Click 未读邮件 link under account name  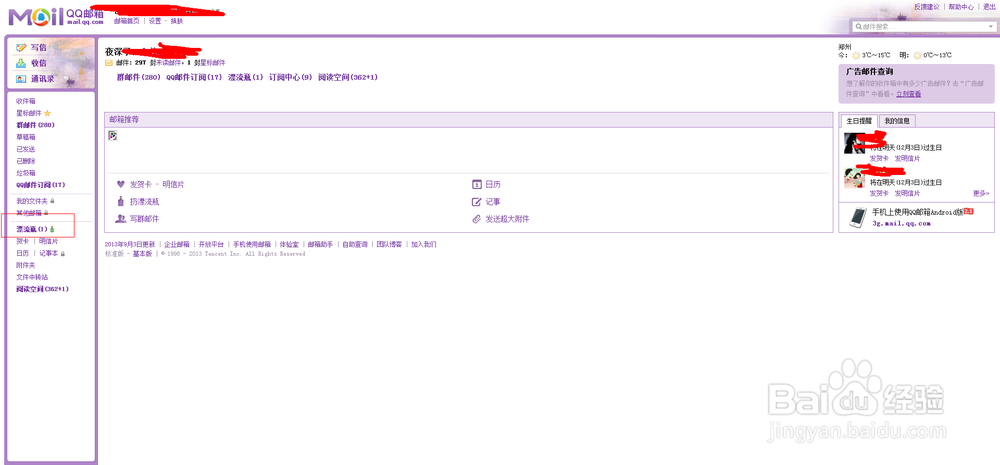[x=170, y=63]
